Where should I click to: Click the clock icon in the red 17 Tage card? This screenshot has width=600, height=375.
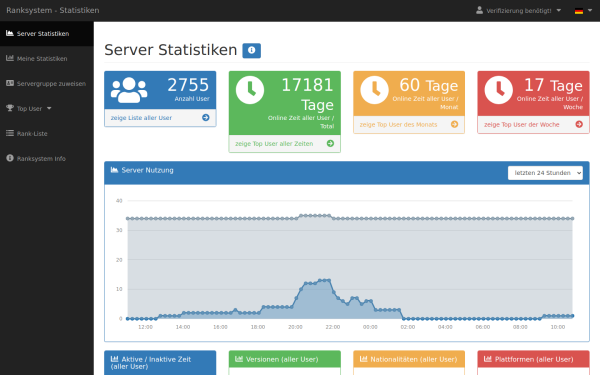(499, 90)
